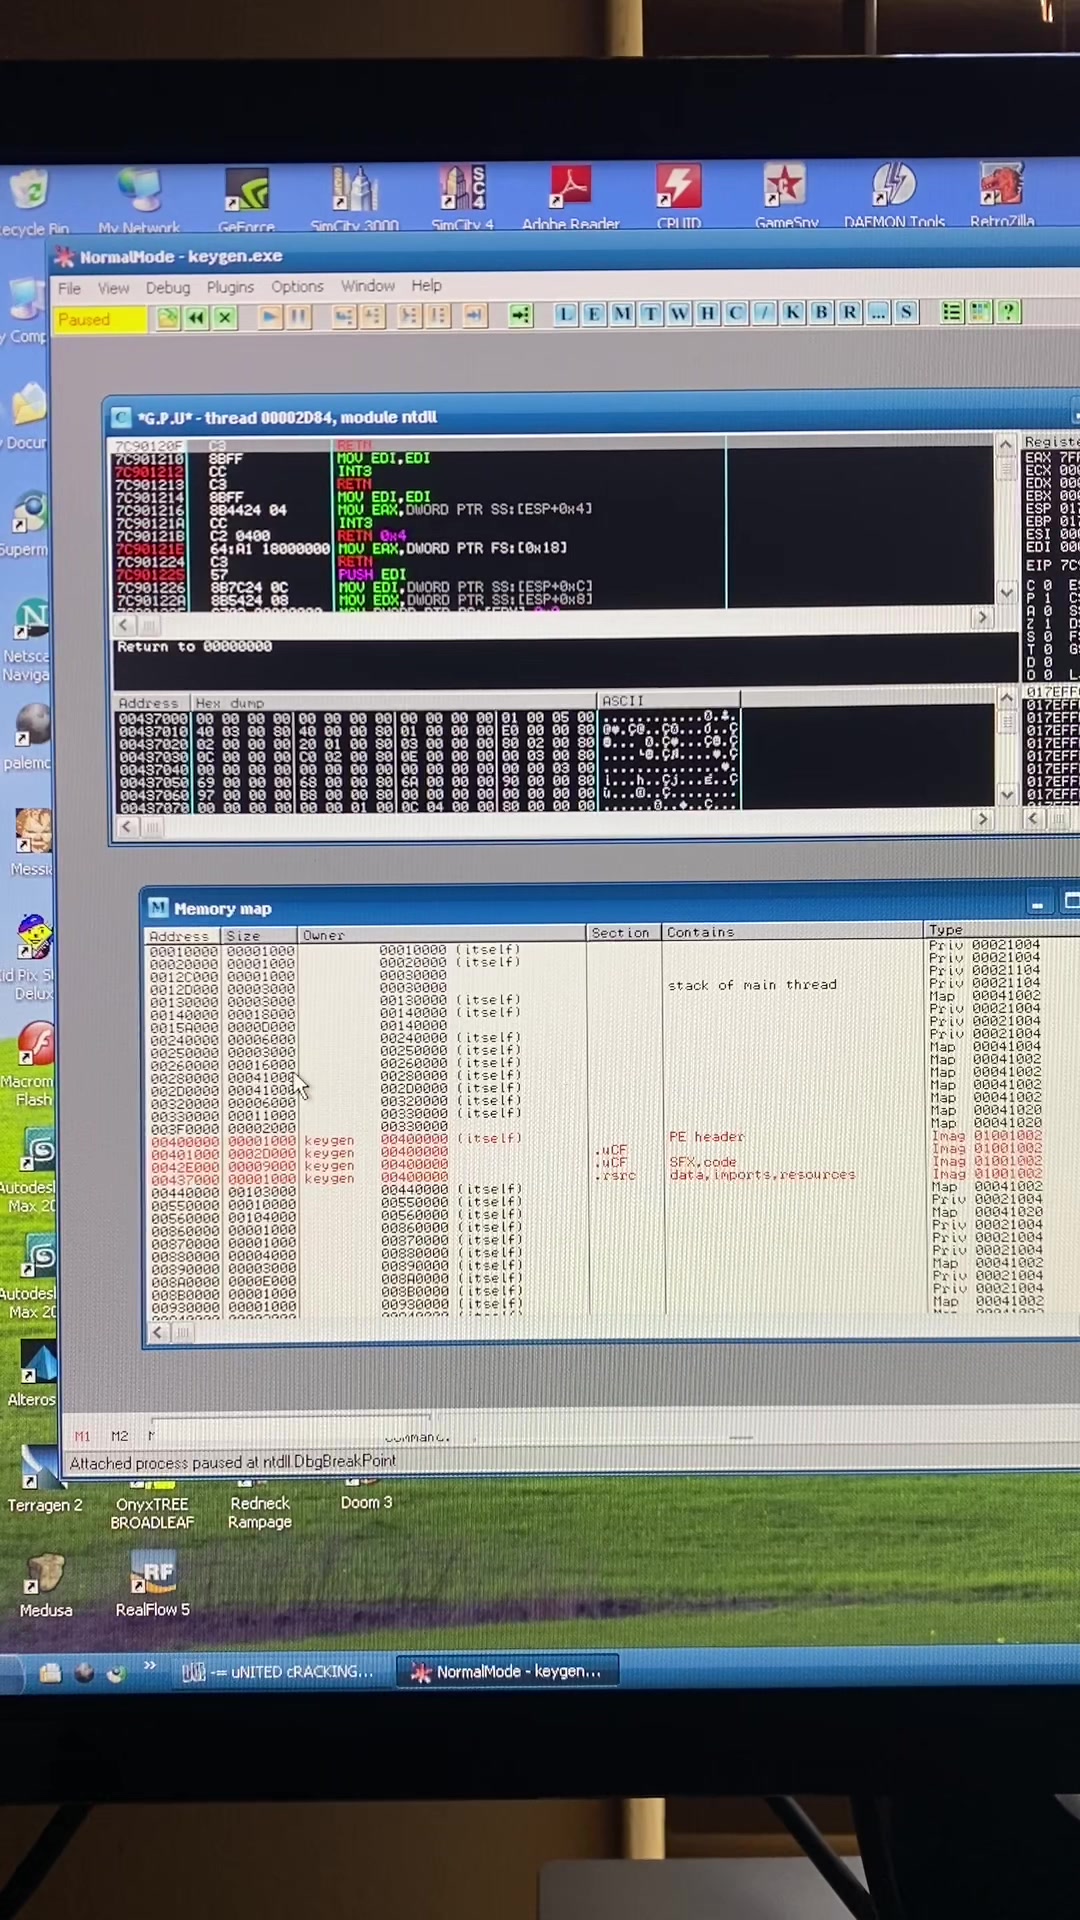Open the DAEMON Tools desktop shortcut
The image size is (1080, 1920).
(894, 196)
